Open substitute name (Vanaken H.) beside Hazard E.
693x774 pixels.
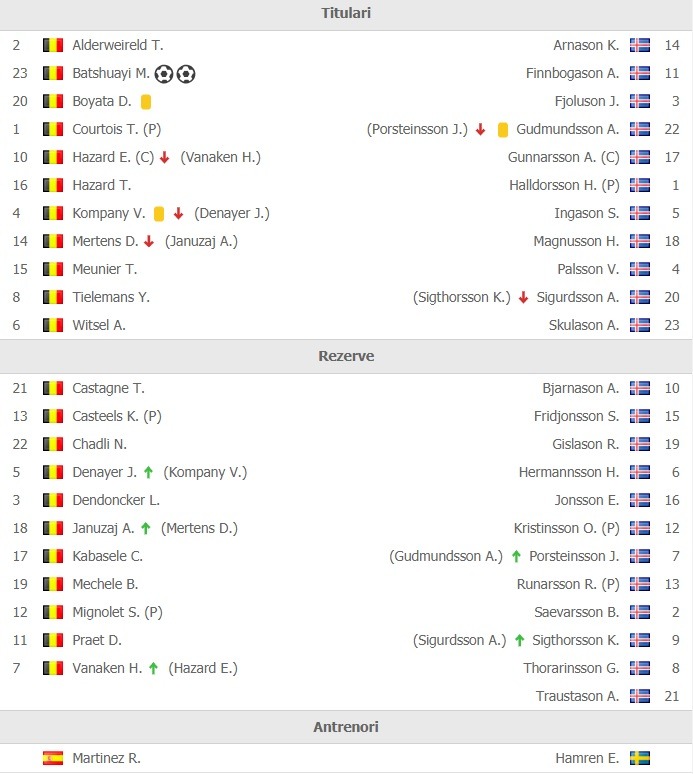[221, 157]
